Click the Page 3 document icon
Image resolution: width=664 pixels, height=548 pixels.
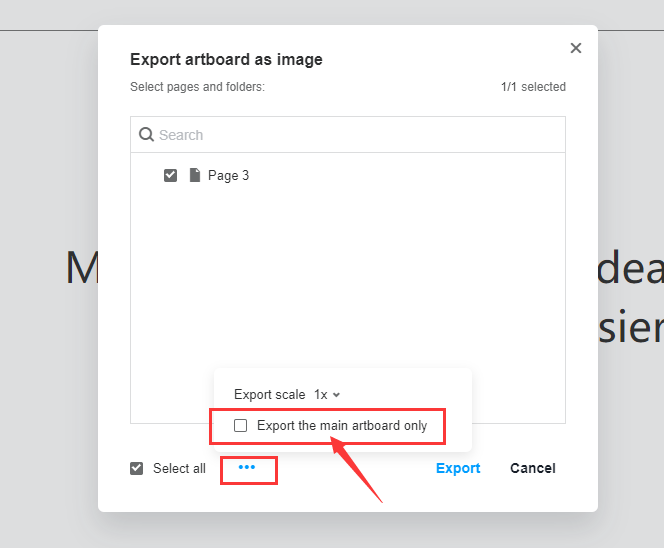[195, 175]
